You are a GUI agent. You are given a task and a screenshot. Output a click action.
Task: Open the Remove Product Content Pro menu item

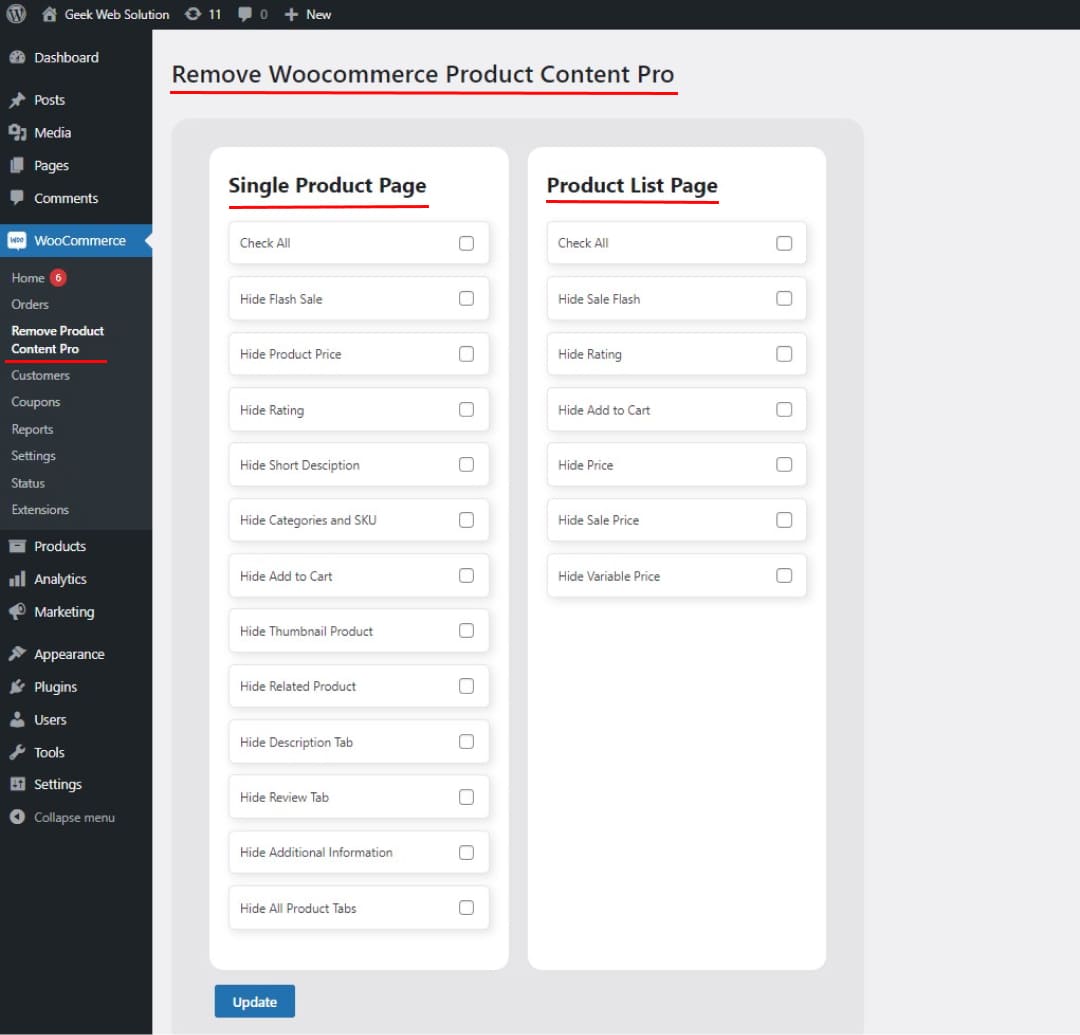click(x=56, y=339)
